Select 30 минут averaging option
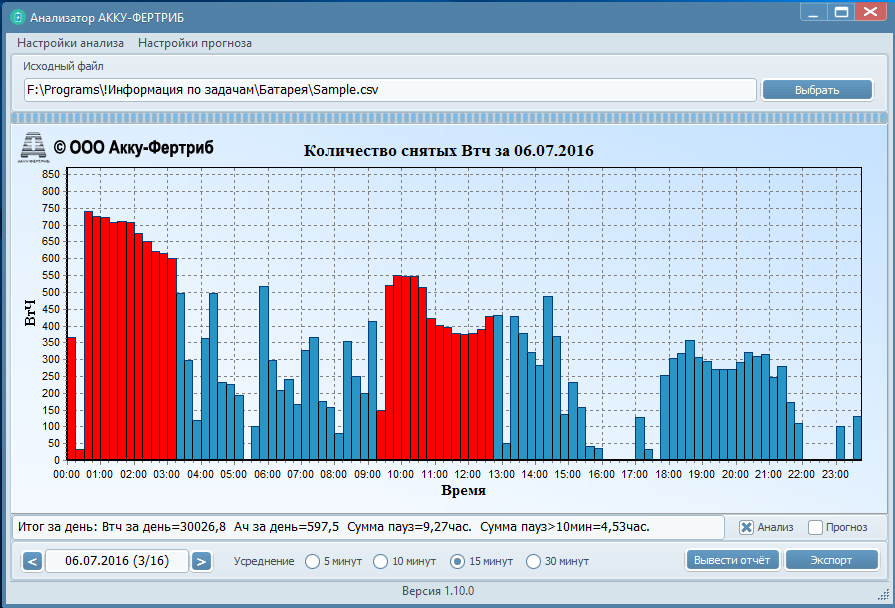 coord(533,561)
